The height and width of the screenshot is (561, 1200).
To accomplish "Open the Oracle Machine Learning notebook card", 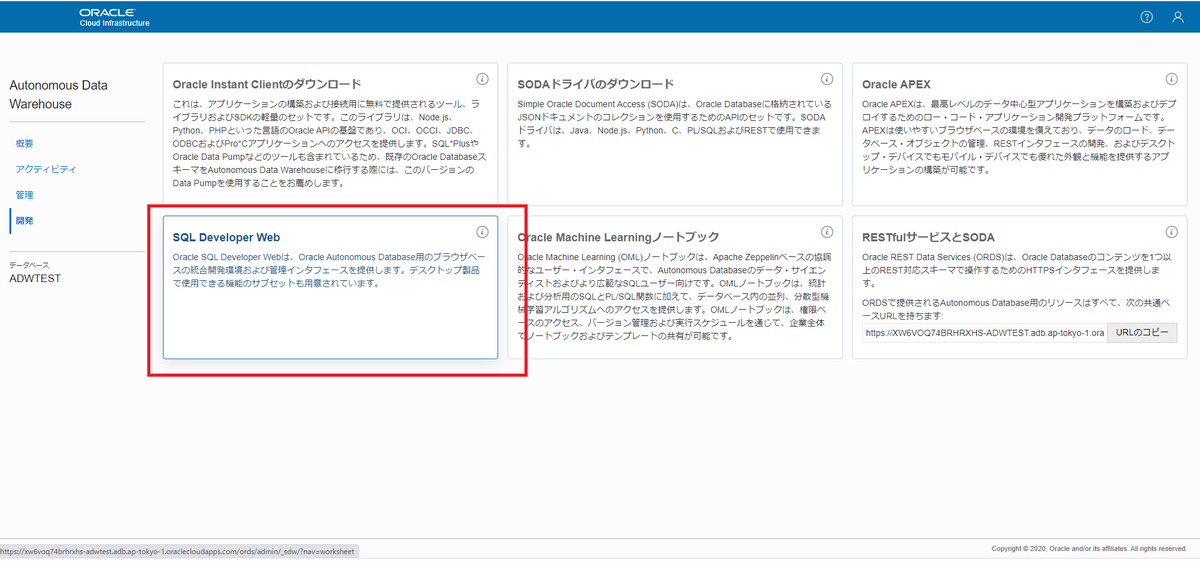I will pos(675,287).
